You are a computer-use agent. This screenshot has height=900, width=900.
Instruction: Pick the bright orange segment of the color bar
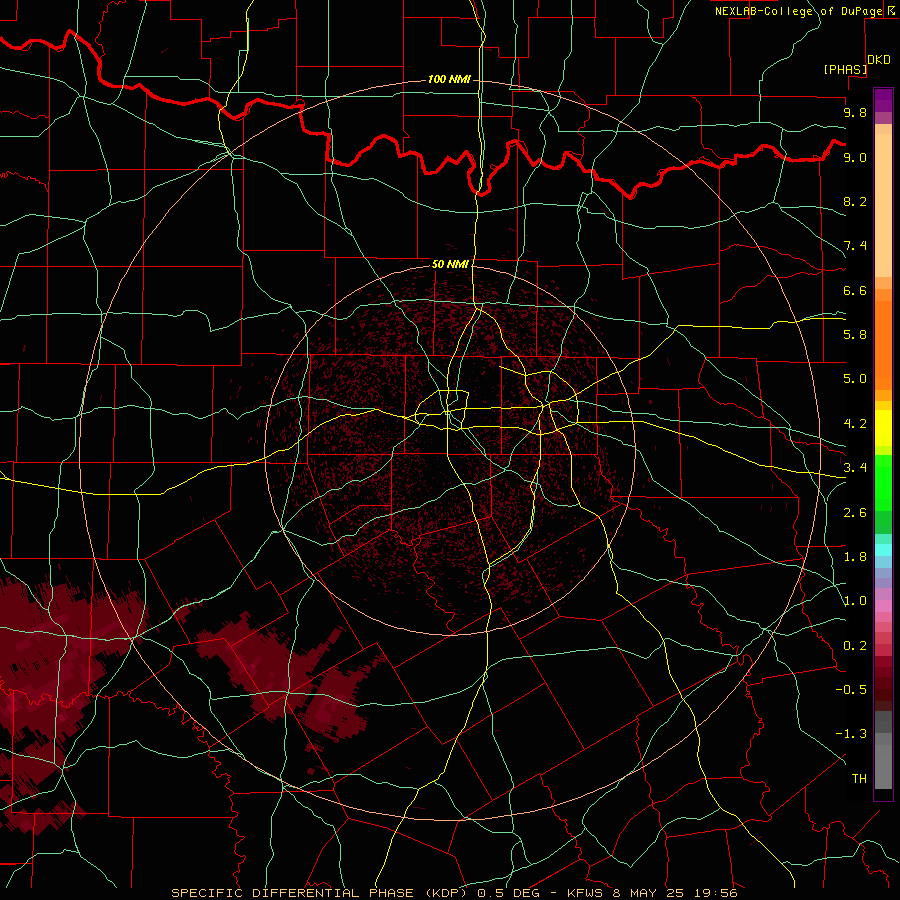883,346
